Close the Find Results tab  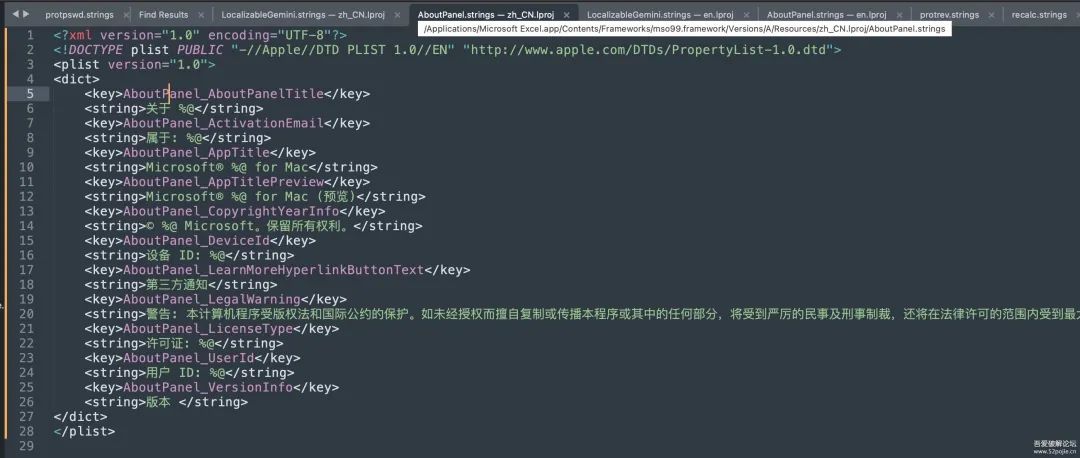coord(200,14)
